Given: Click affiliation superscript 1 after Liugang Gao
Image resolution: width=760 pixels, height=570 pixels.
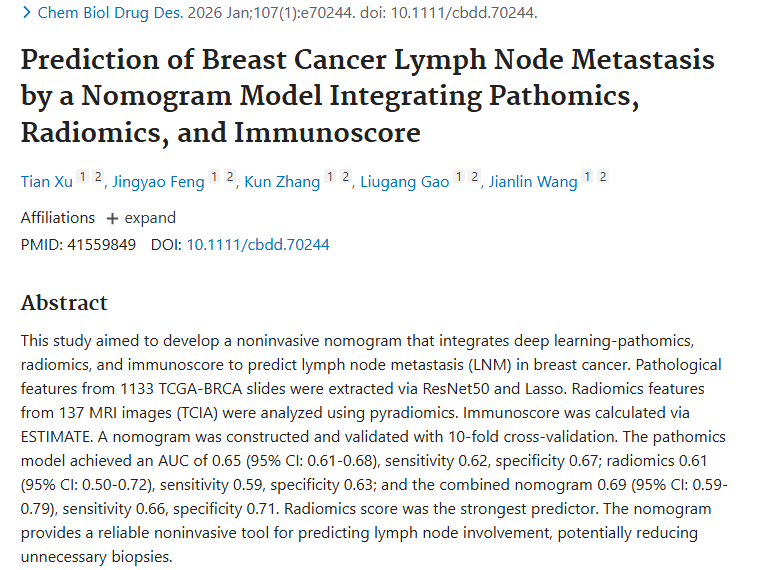Looking at the screenshot, I should coord(459,177).
